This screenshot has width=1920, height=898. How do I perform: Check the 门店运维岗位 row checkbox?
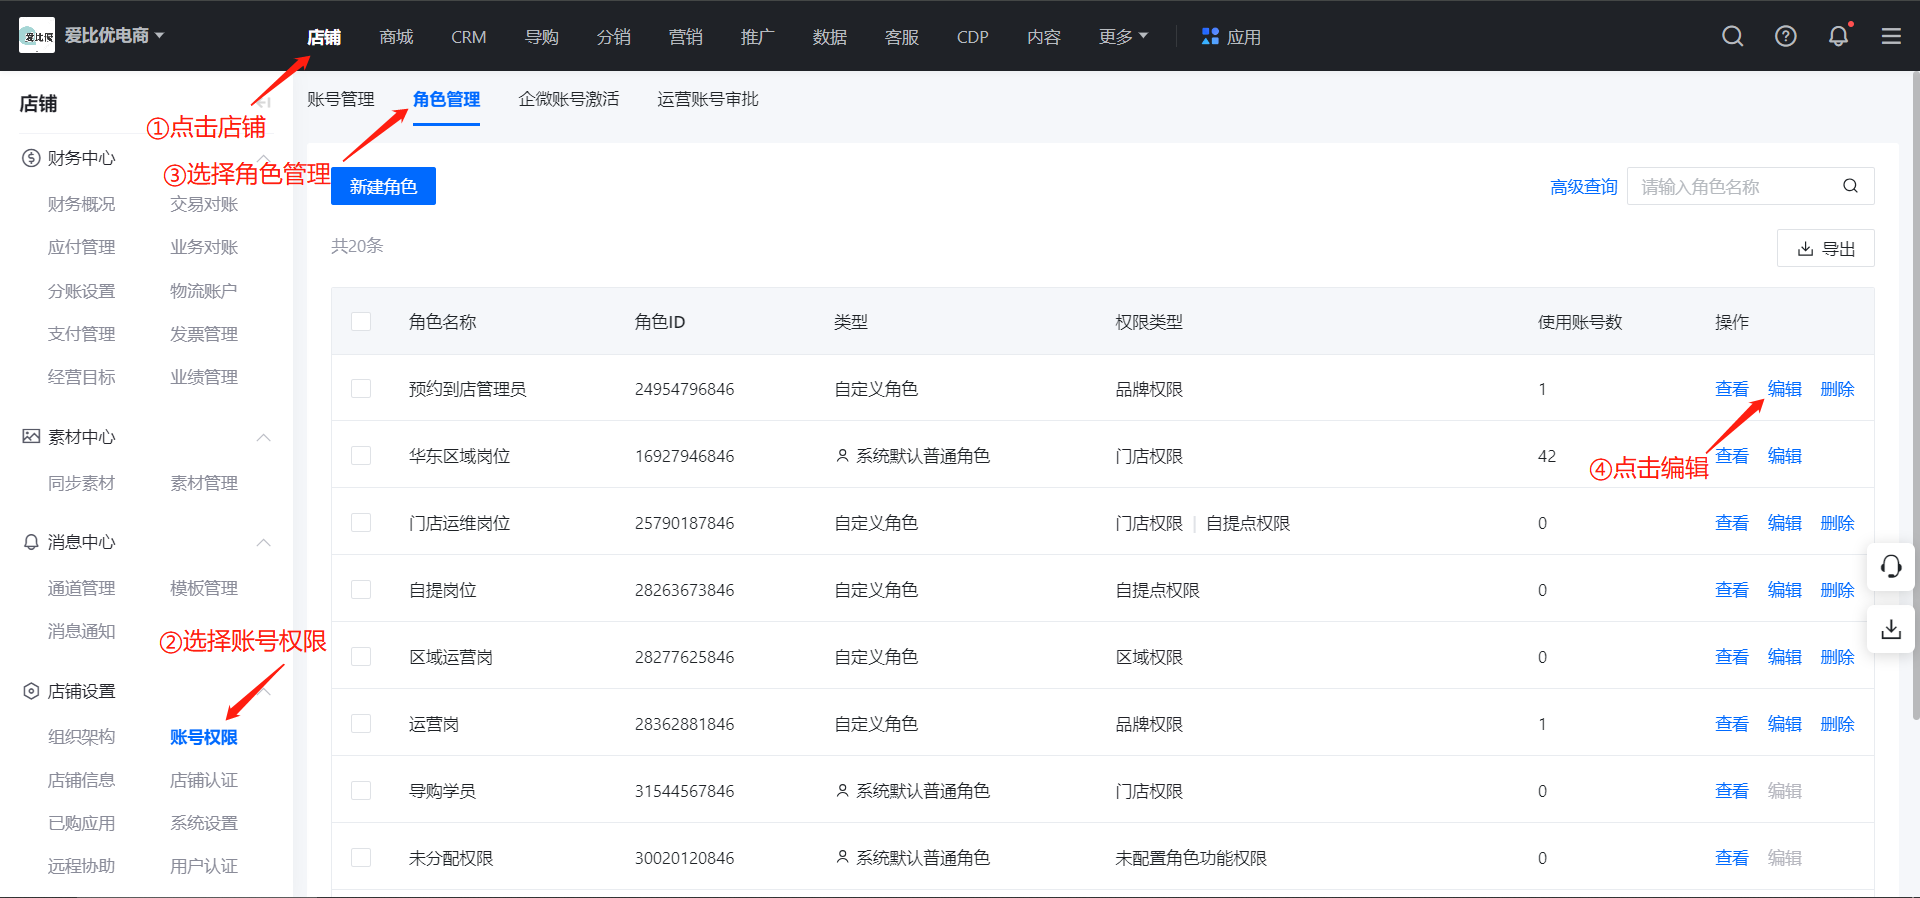361,522
